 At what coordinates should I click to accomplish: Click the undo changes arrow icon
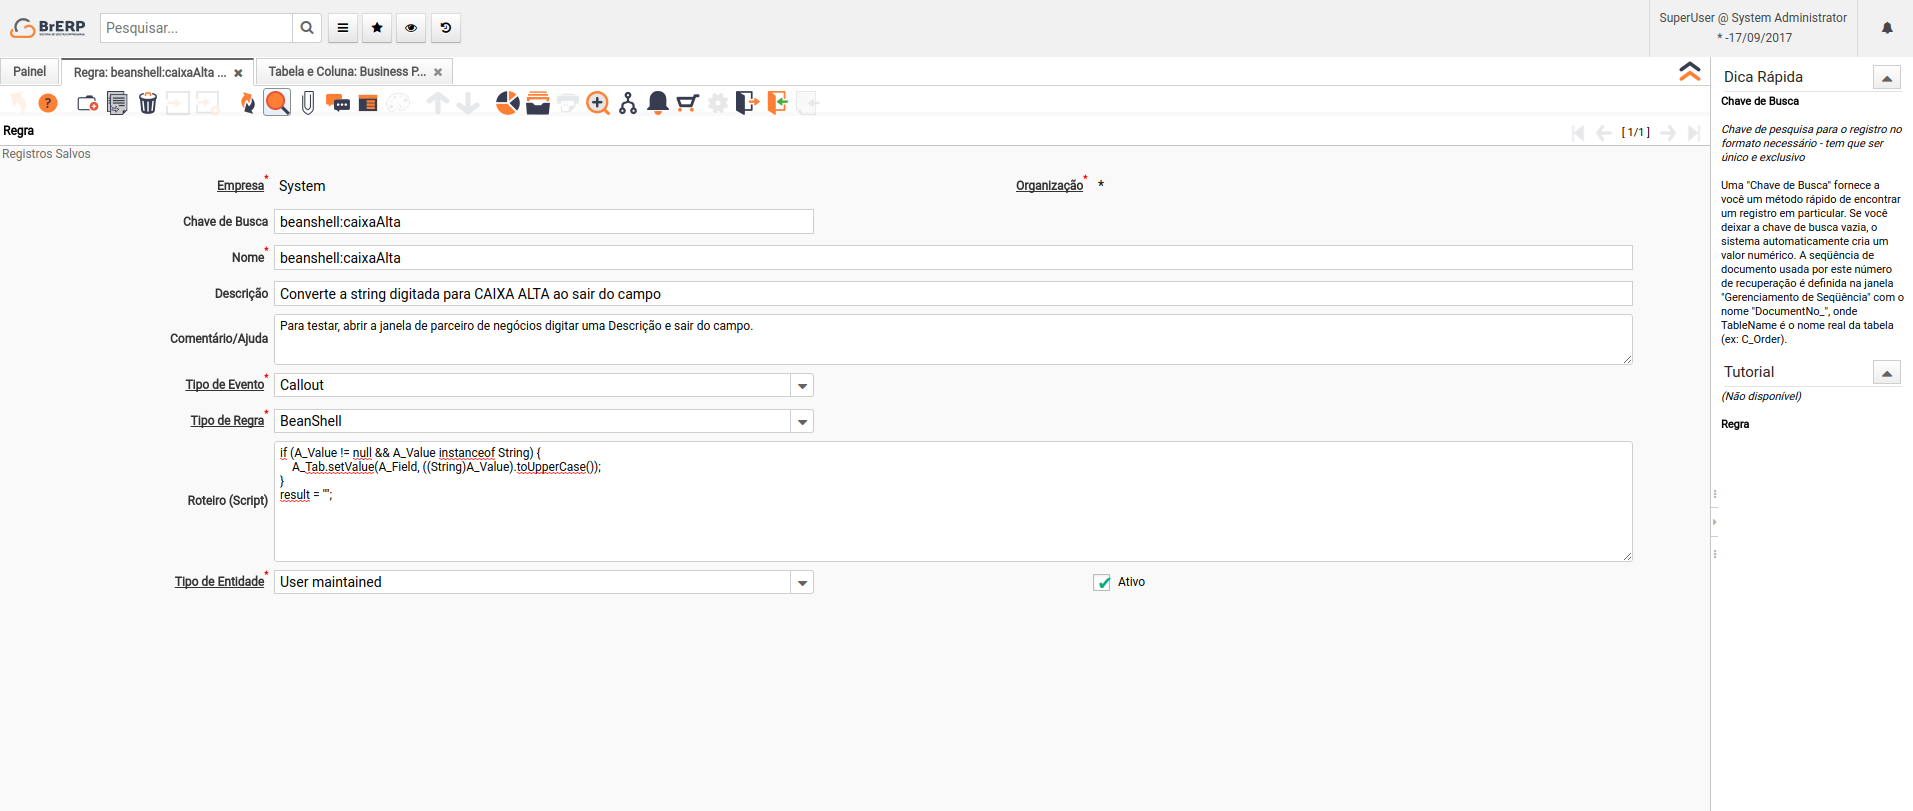pyautogui.click(x=18, y=103)
